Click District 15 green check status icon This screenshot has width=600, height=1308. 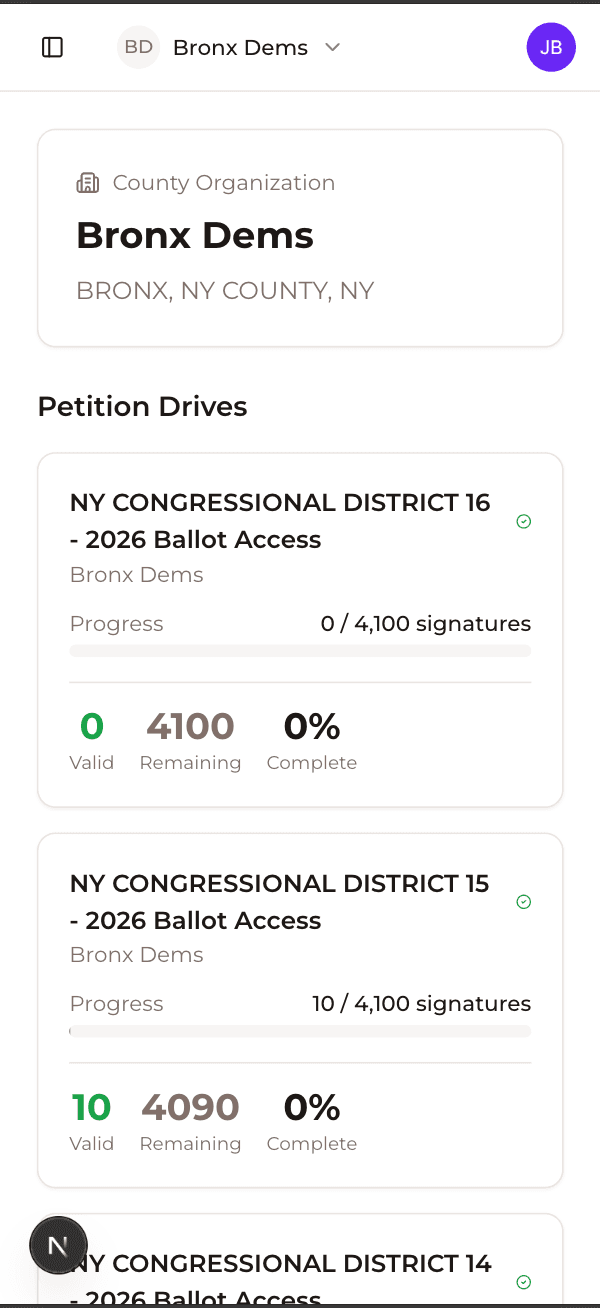(523, 902)
